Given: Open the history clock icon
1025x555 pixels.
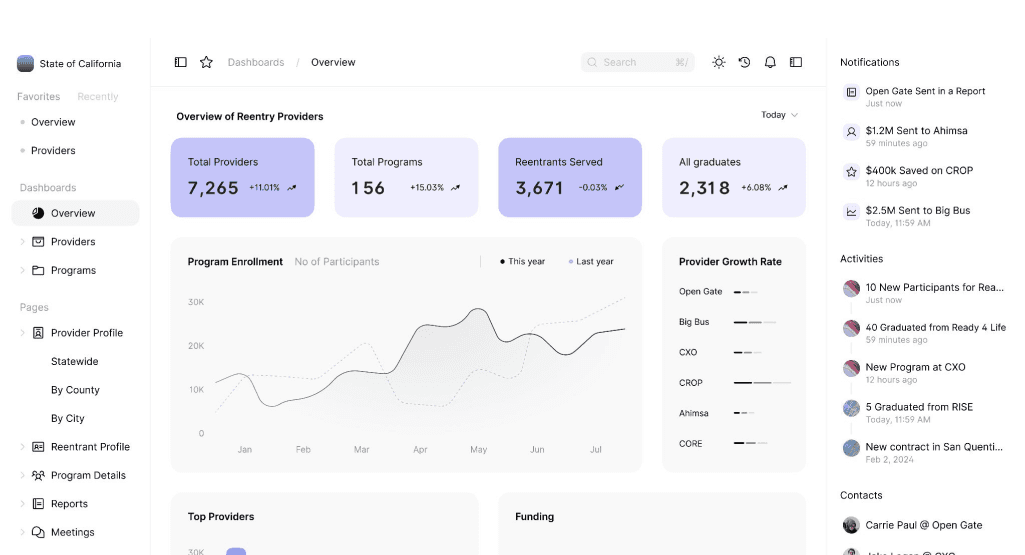Looking at the screenshot, I should pos(744,62).
